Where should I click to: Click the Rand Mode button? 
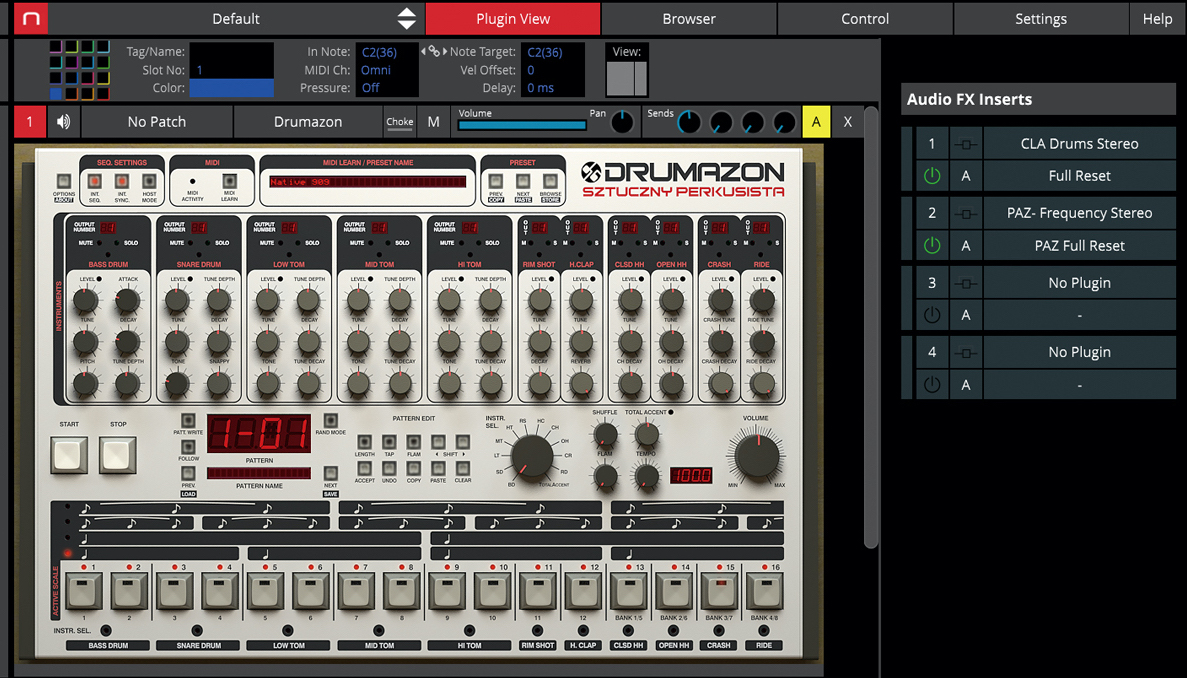(x=330, y=421)
